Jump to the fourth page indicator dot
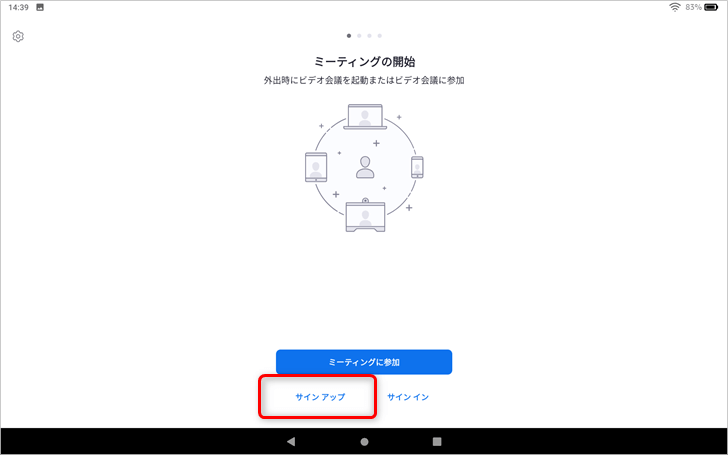Screen dimensions: 728x455 379,35
